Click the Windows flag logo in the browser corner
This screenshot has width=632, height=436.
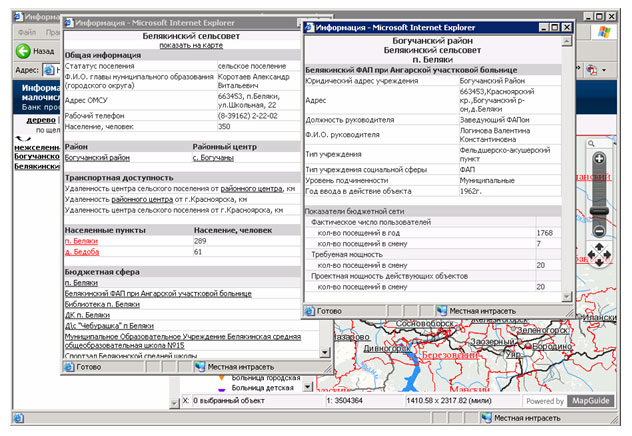click(605, 33)
